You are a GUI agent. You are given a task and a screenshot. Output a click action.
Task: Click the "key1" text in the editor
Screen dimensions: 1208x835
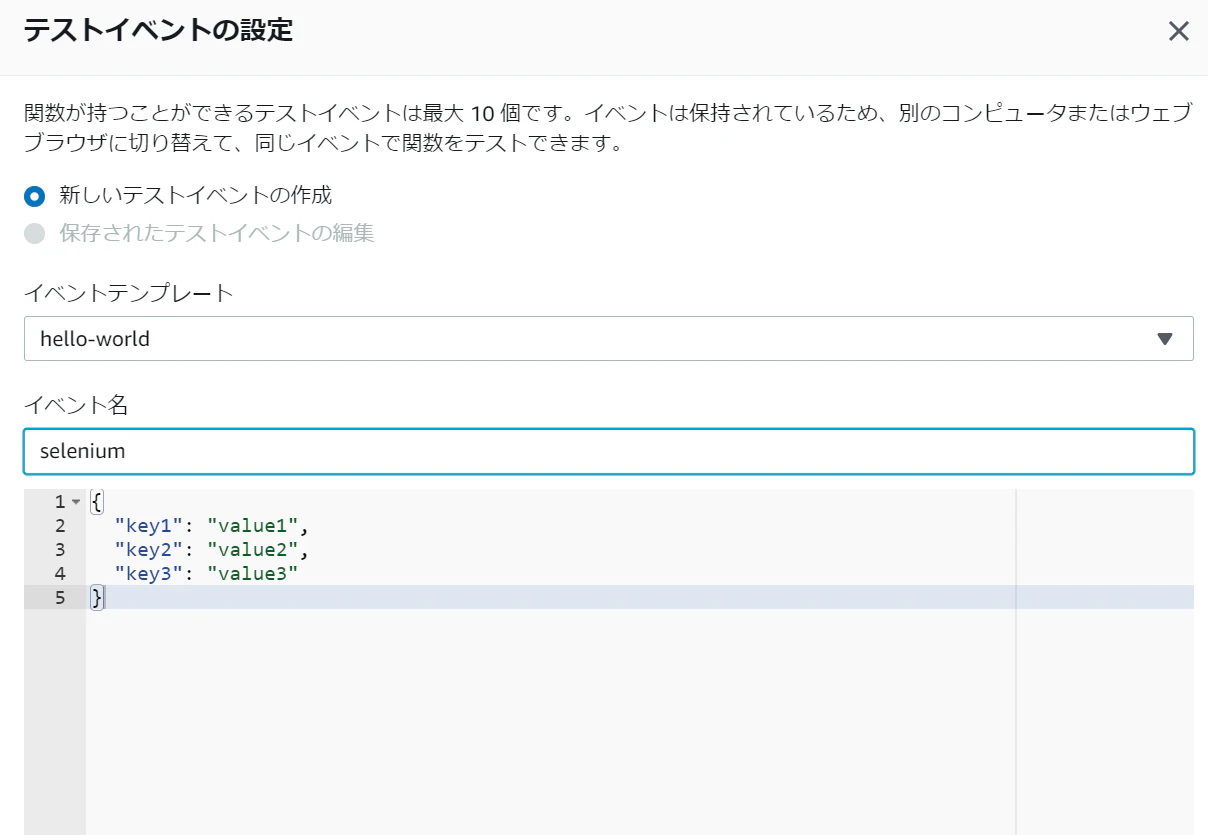tap(148, 525)
